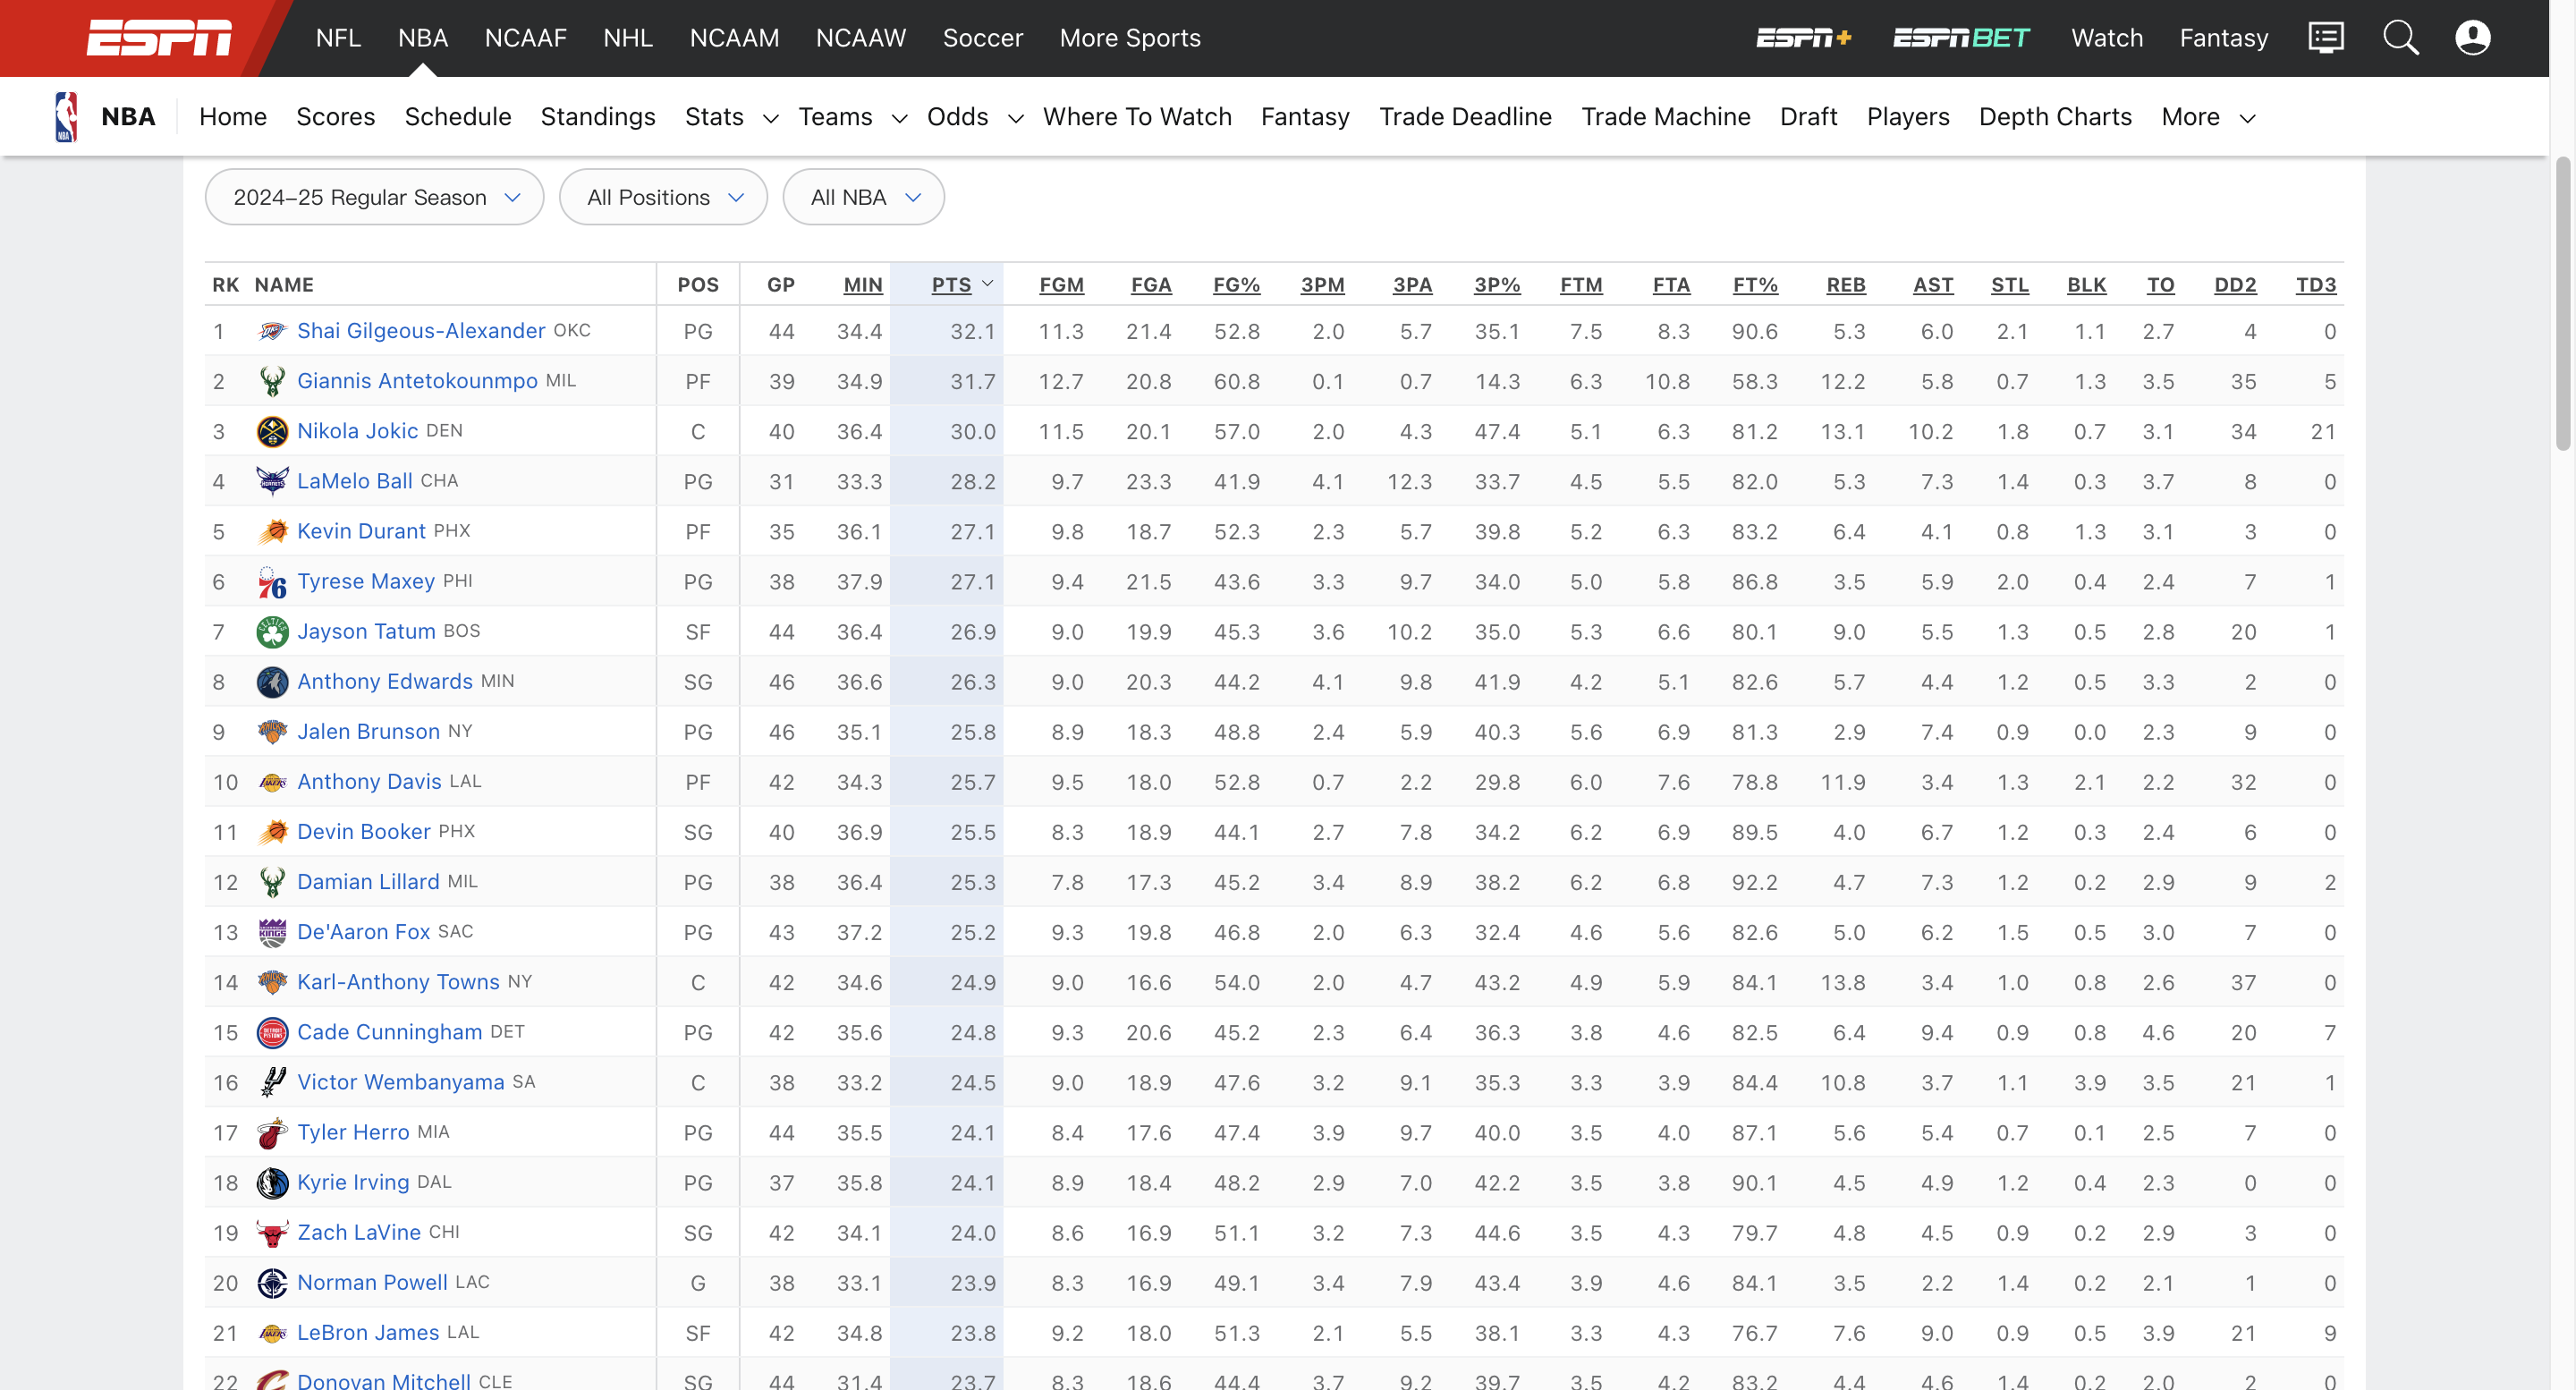
Task: Open the ESPN home logo
Action: (x=158, y=38)
